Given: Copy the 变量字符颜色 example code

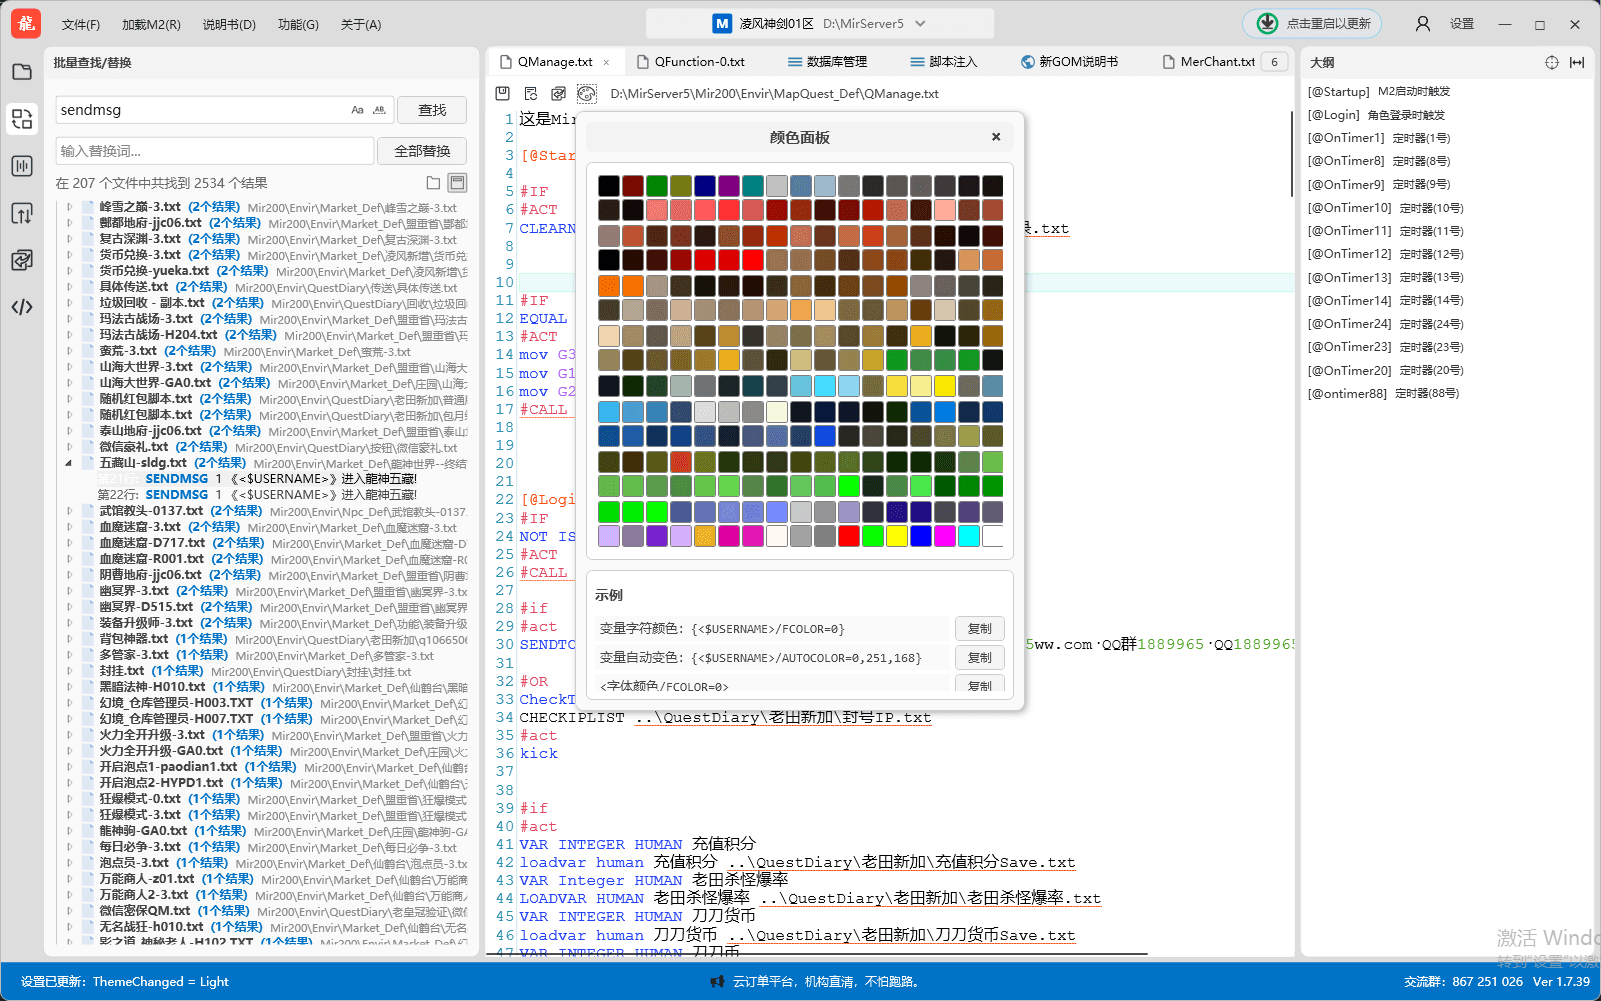Looking at the screenshot, I should point(979,629).
